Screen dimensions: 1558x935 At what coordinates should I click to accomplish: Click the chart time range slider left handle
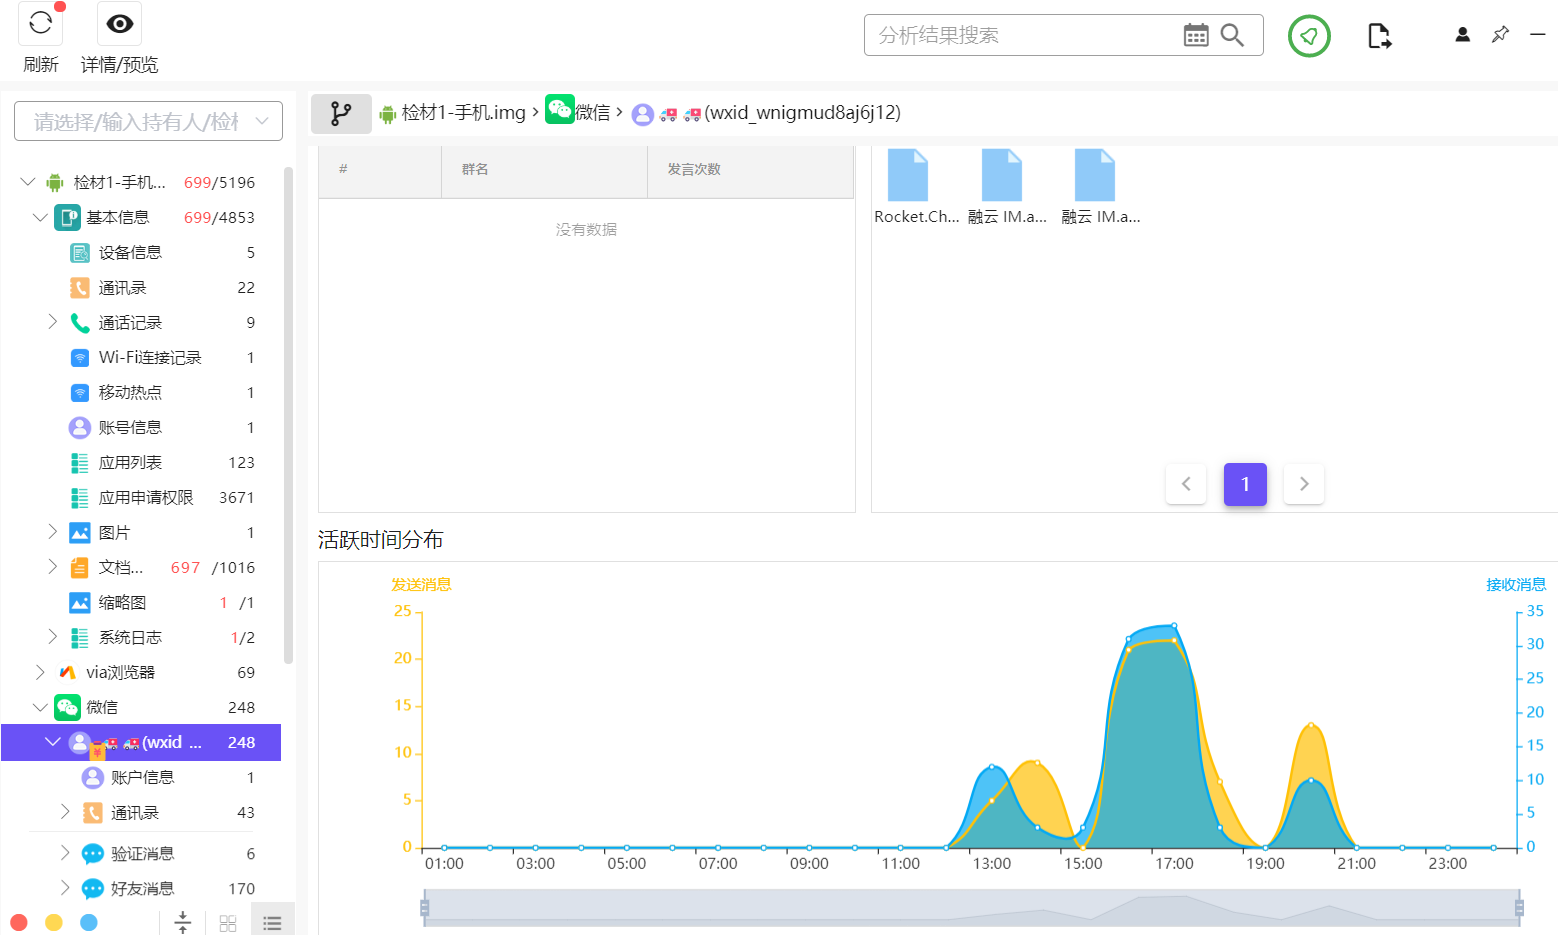click(x=424, y=908)
